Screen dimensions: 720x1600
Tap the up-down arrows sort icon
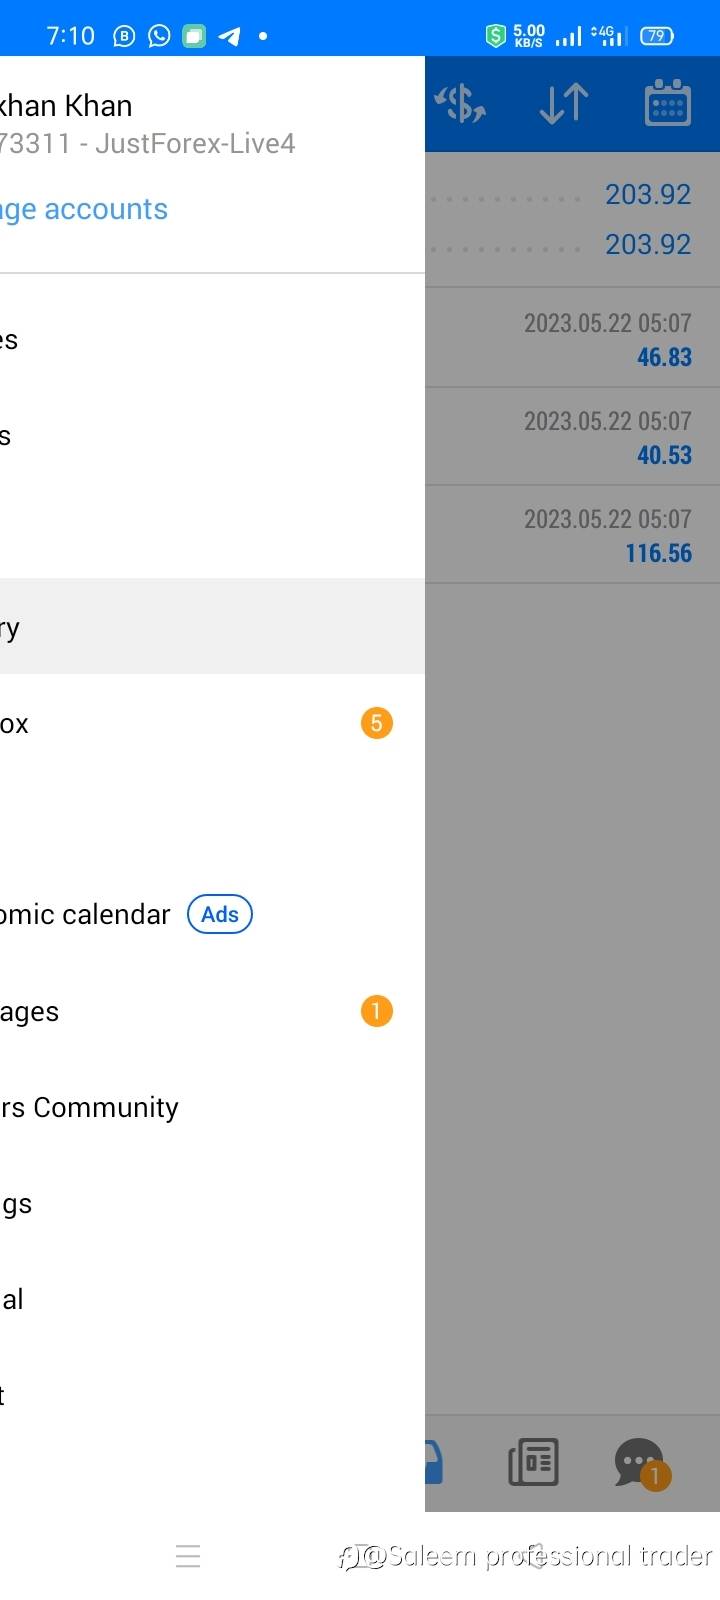pyautogui.click(x=564, y=104)
